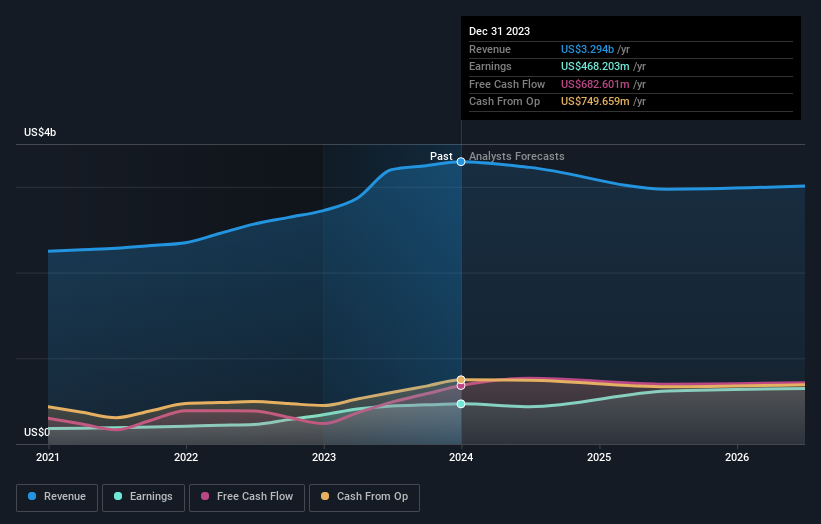Click the orange Cash From Op marker at 2024
This screenshot has height=524, width=821.
coord(461,380)
